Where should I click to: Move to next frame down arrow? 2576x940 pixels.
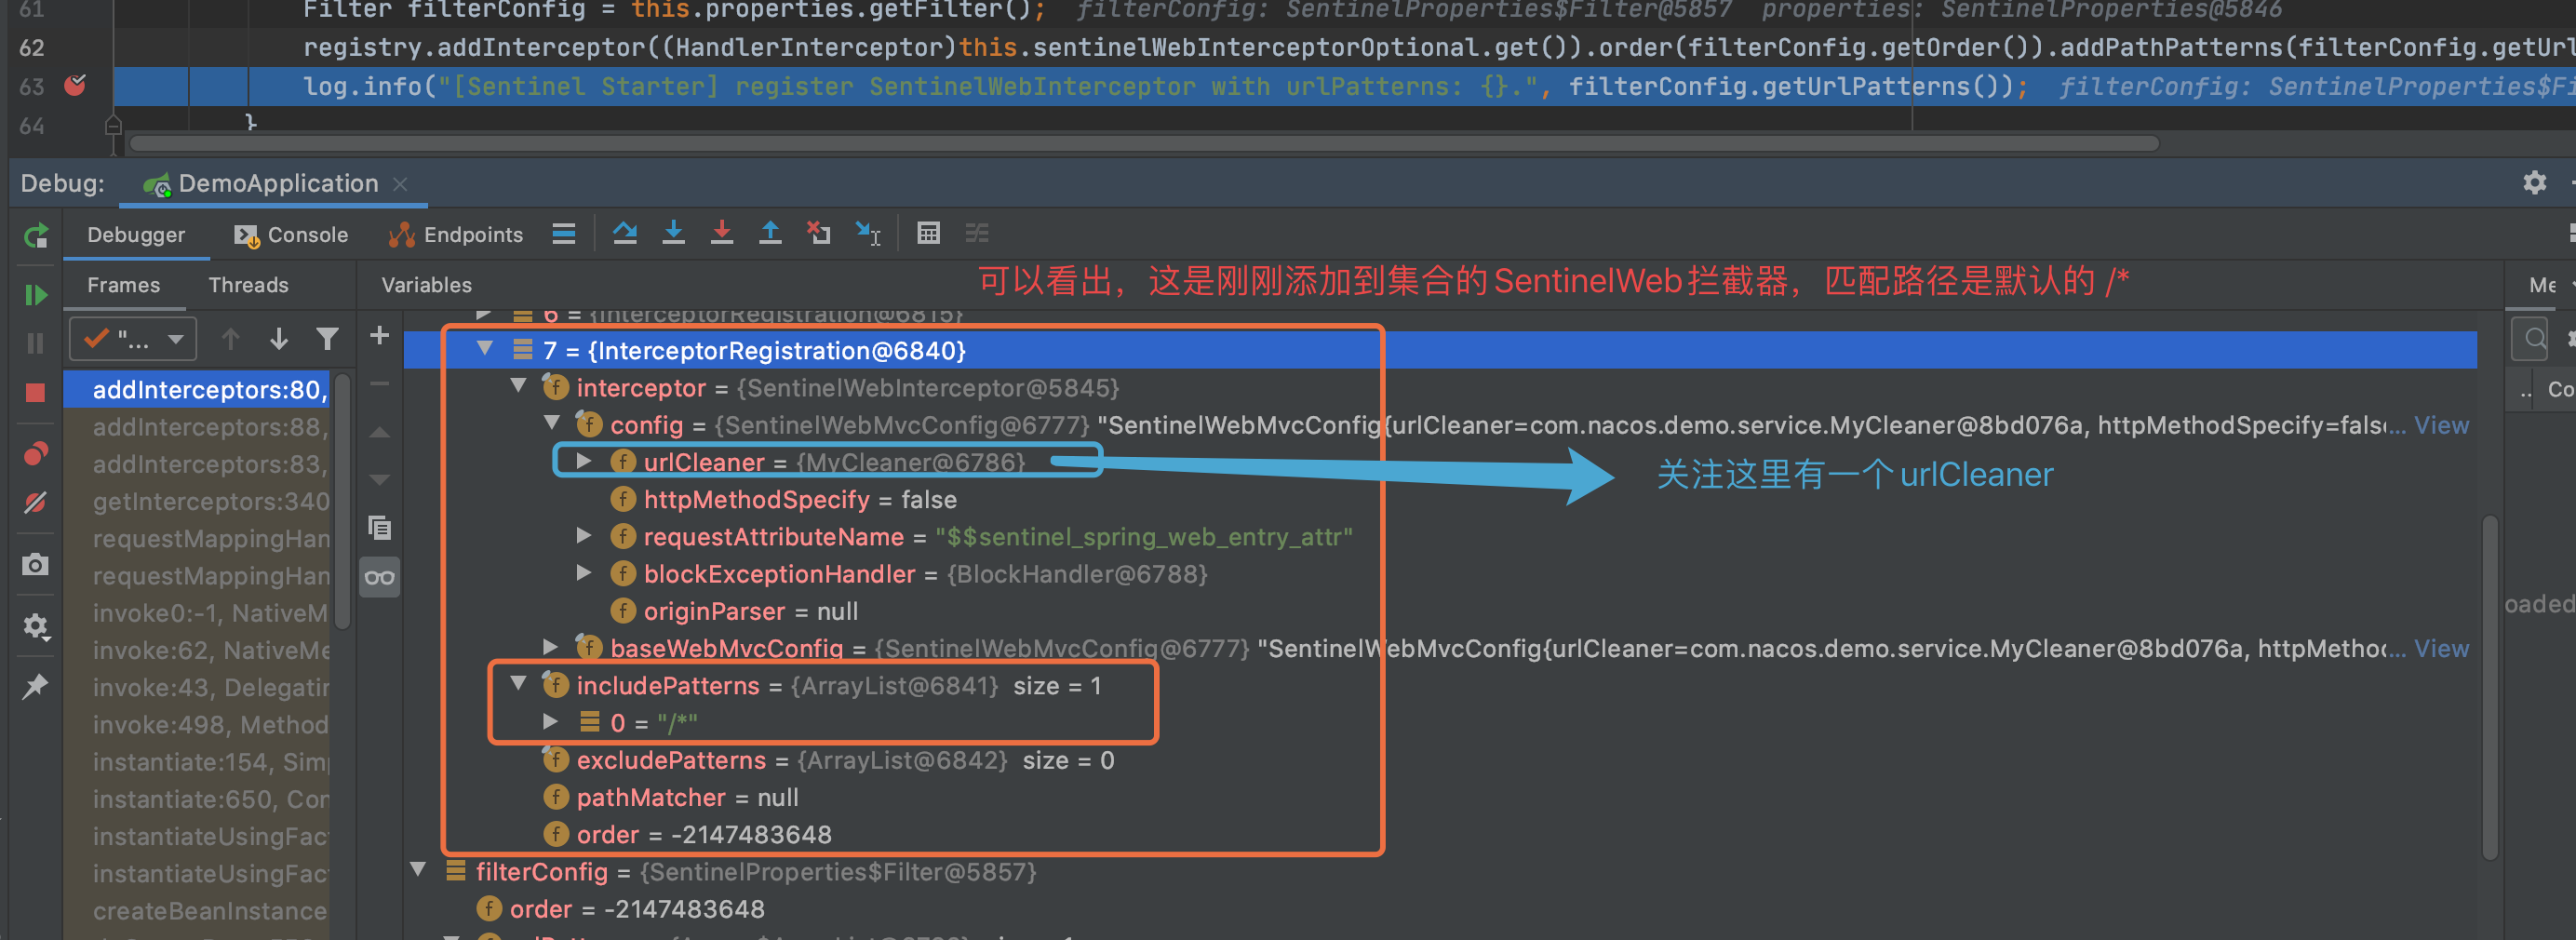click(x=279, y=340)
